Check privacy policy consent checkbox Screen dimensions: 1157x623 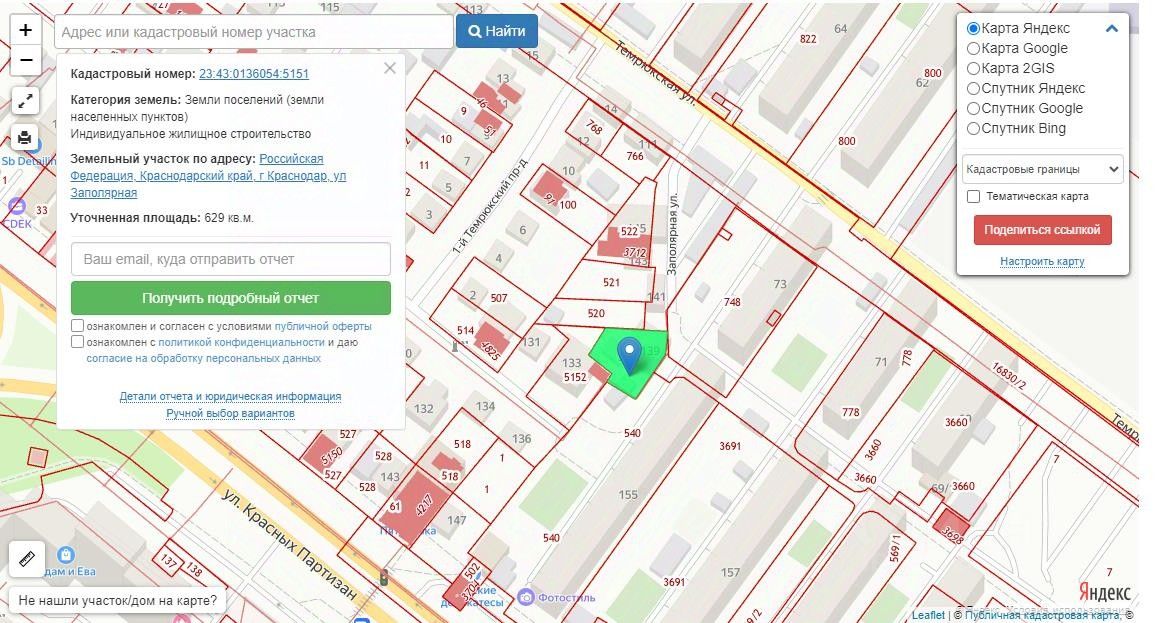(x=77, y=342)
